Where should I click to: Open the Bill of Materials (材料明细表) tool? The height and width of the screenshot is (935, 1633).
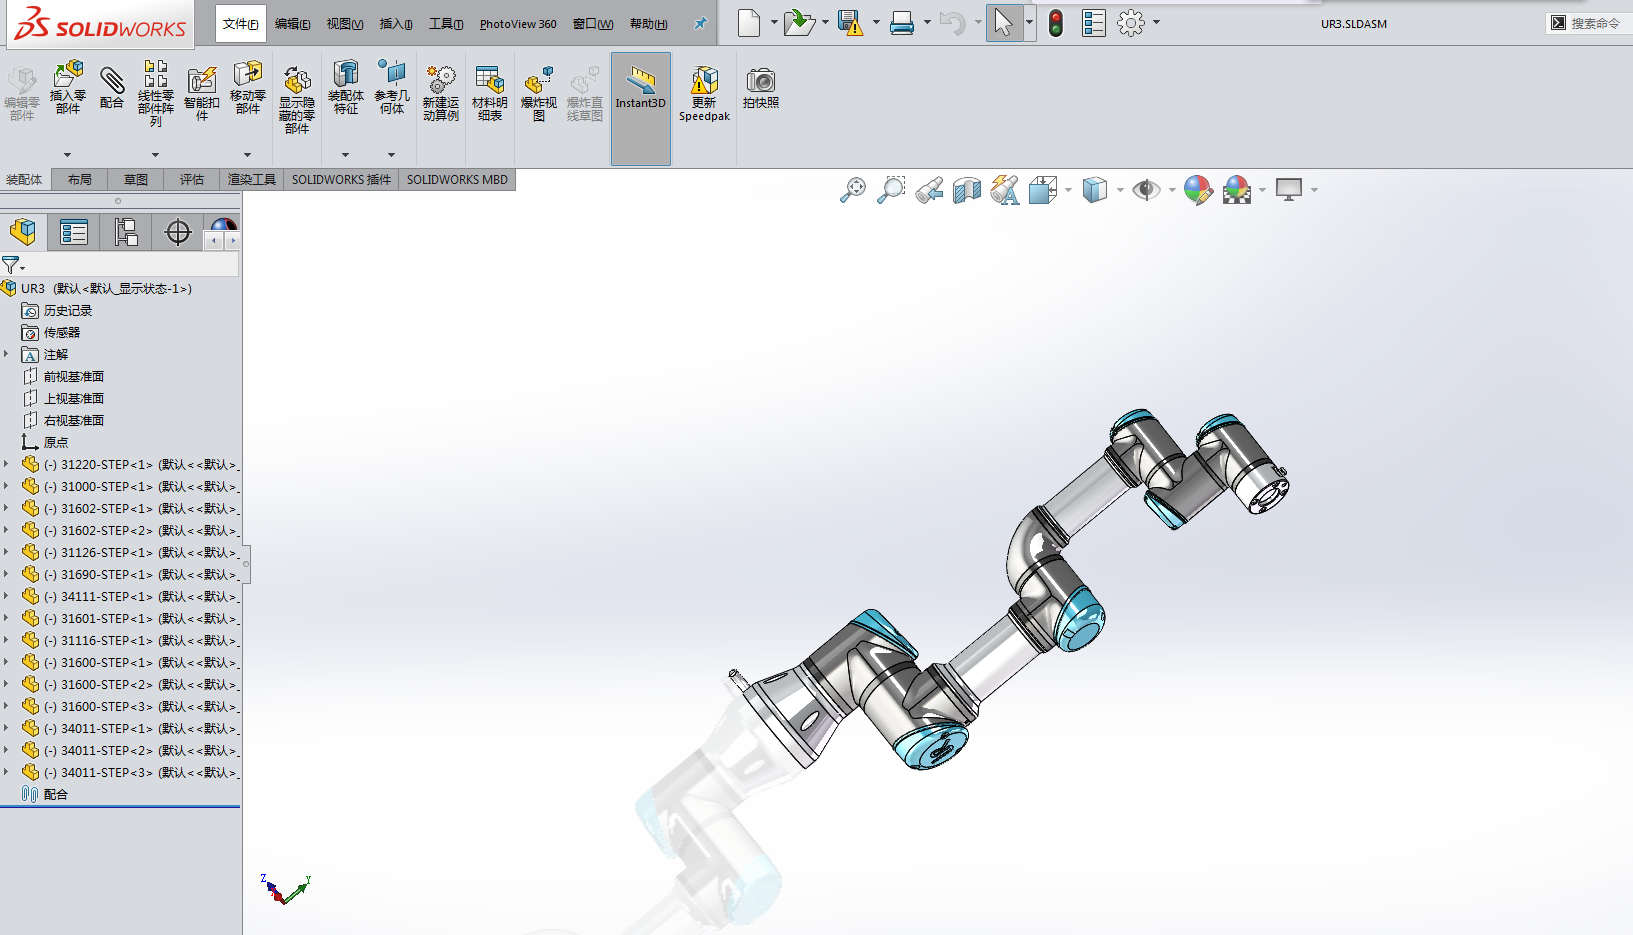point(489,93)
